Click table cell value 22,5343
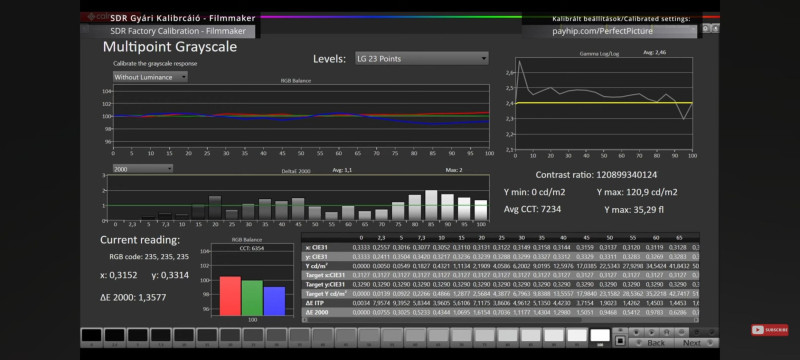The height and width of the screenshot is (360, 800). click(x=610, y=266)
